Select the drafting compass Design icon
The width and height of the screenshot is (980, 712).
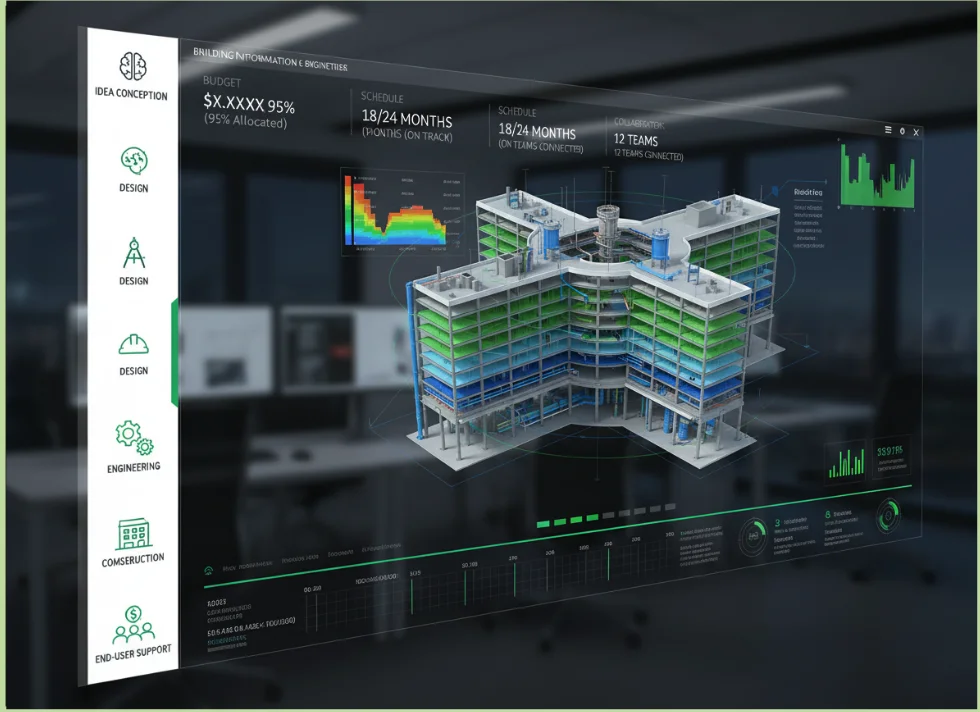coord(133,253)
